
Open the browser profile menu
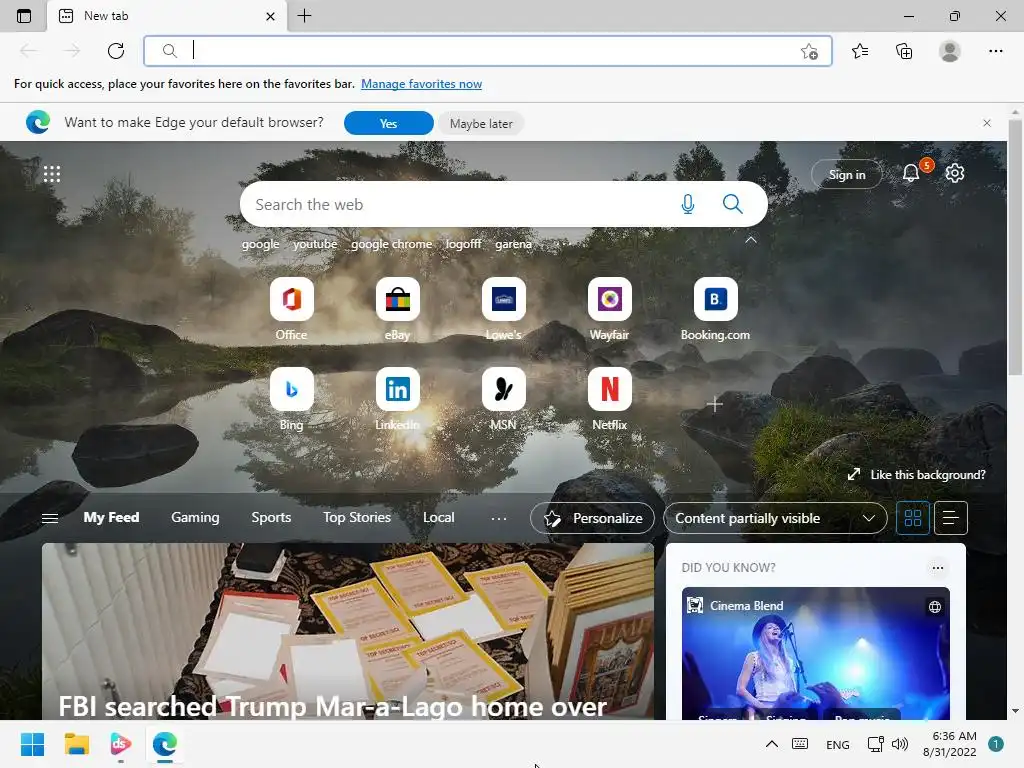[x=950, y=51]
